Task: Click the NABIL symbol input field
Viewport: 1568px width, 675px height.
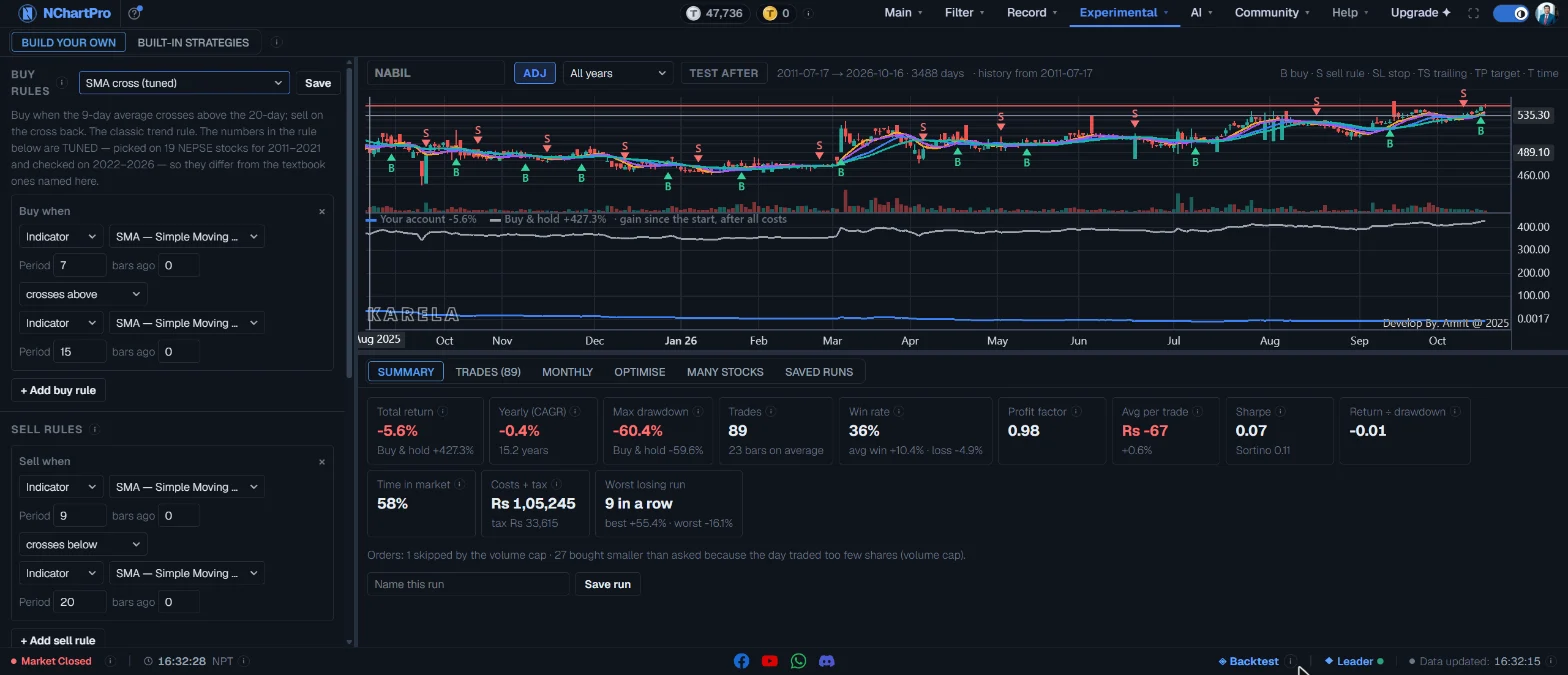Action: point(436,73)
